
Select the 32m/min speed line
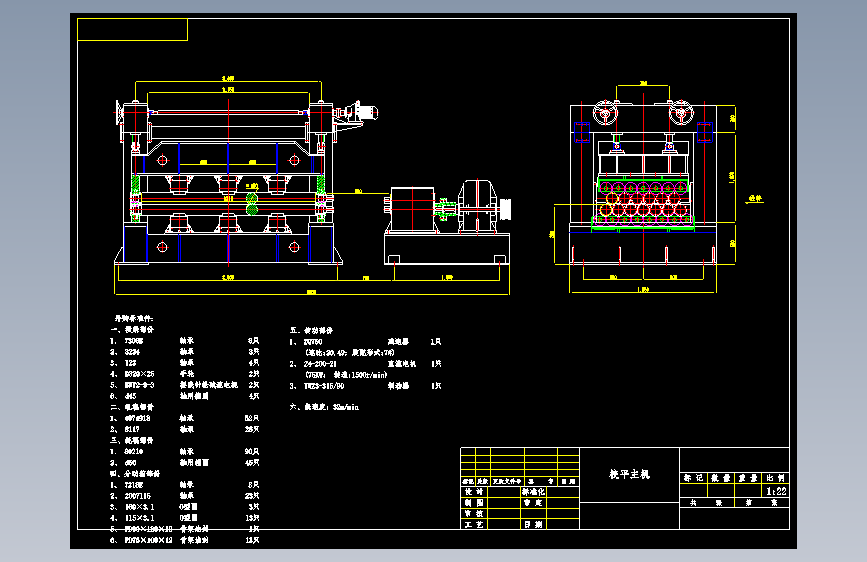coord(325,407)
